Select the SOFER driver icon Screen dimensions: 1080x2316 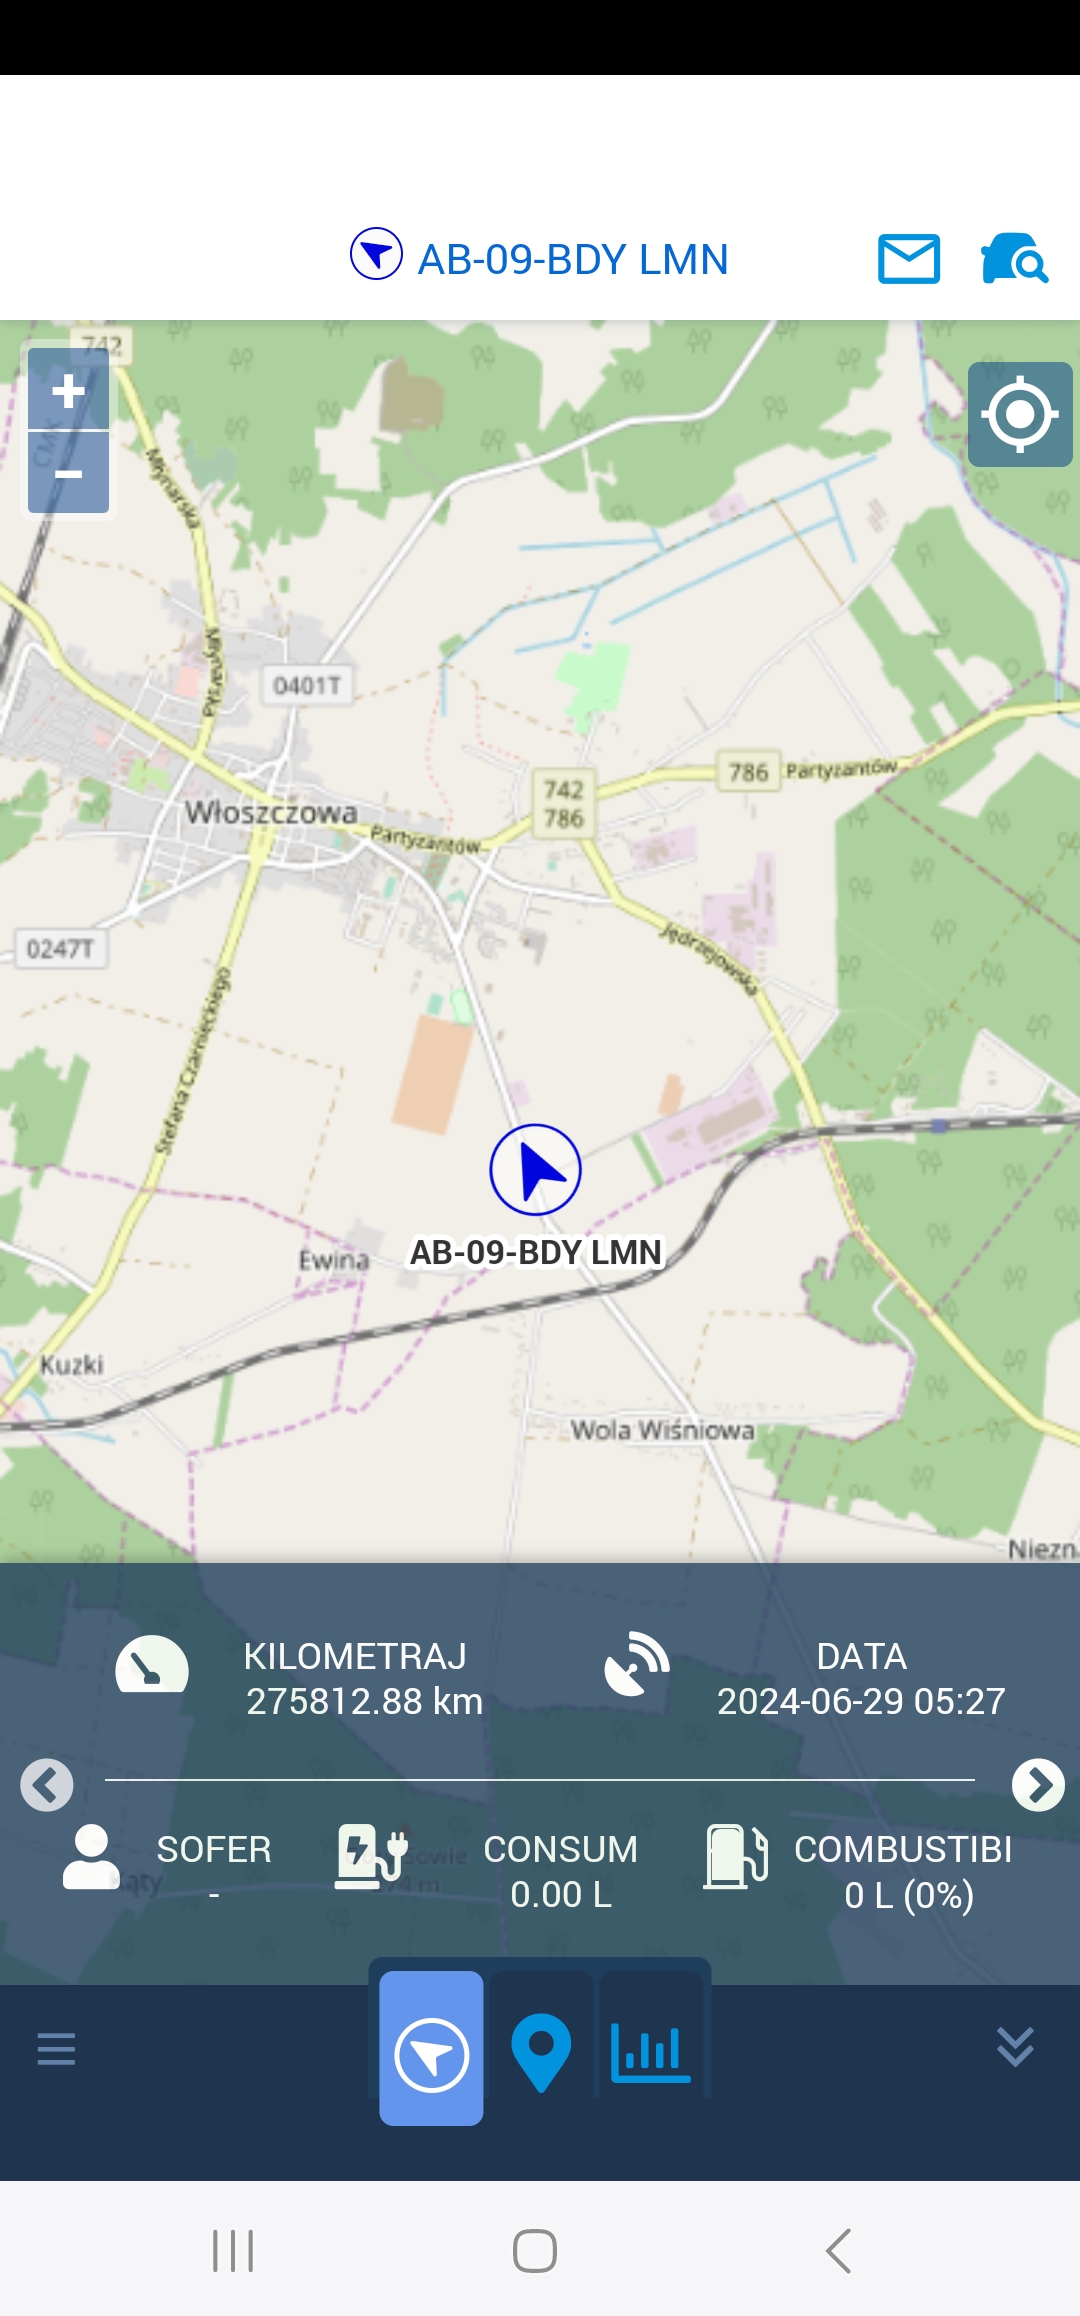pyautogui.click(x=91, y=1857)
